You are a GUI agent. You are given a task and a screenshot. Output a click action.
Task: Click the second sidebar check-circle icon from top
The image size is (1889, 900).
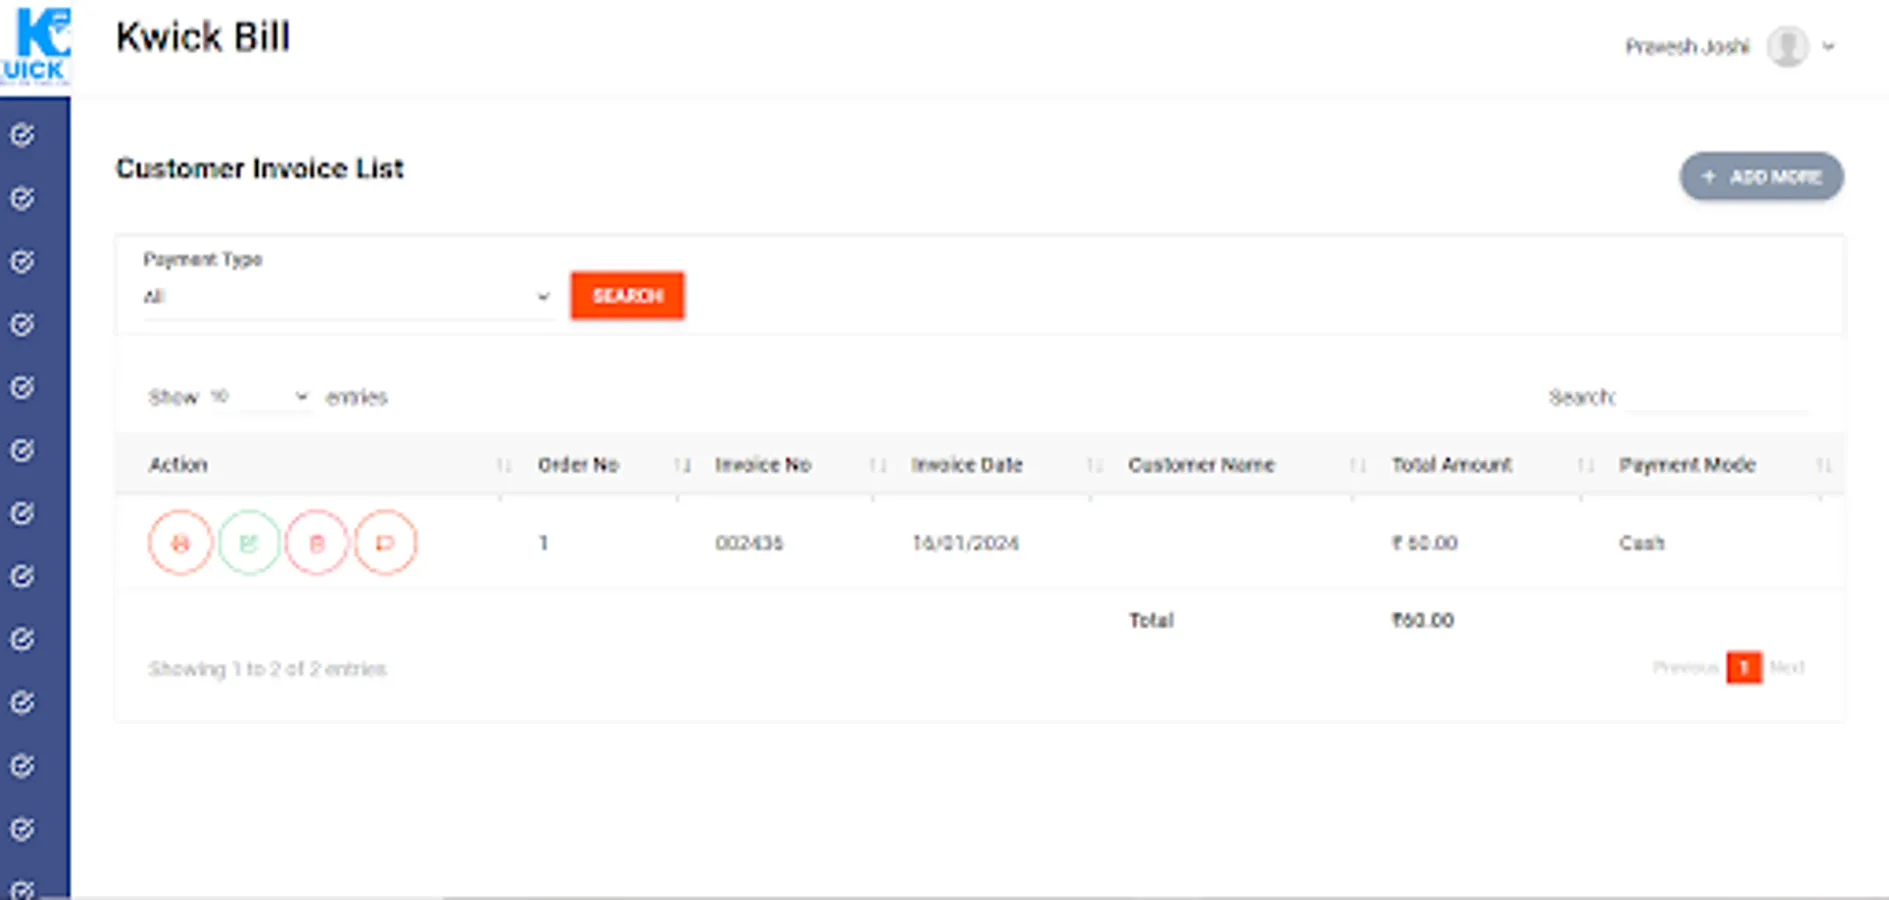(x=23, y=198)
